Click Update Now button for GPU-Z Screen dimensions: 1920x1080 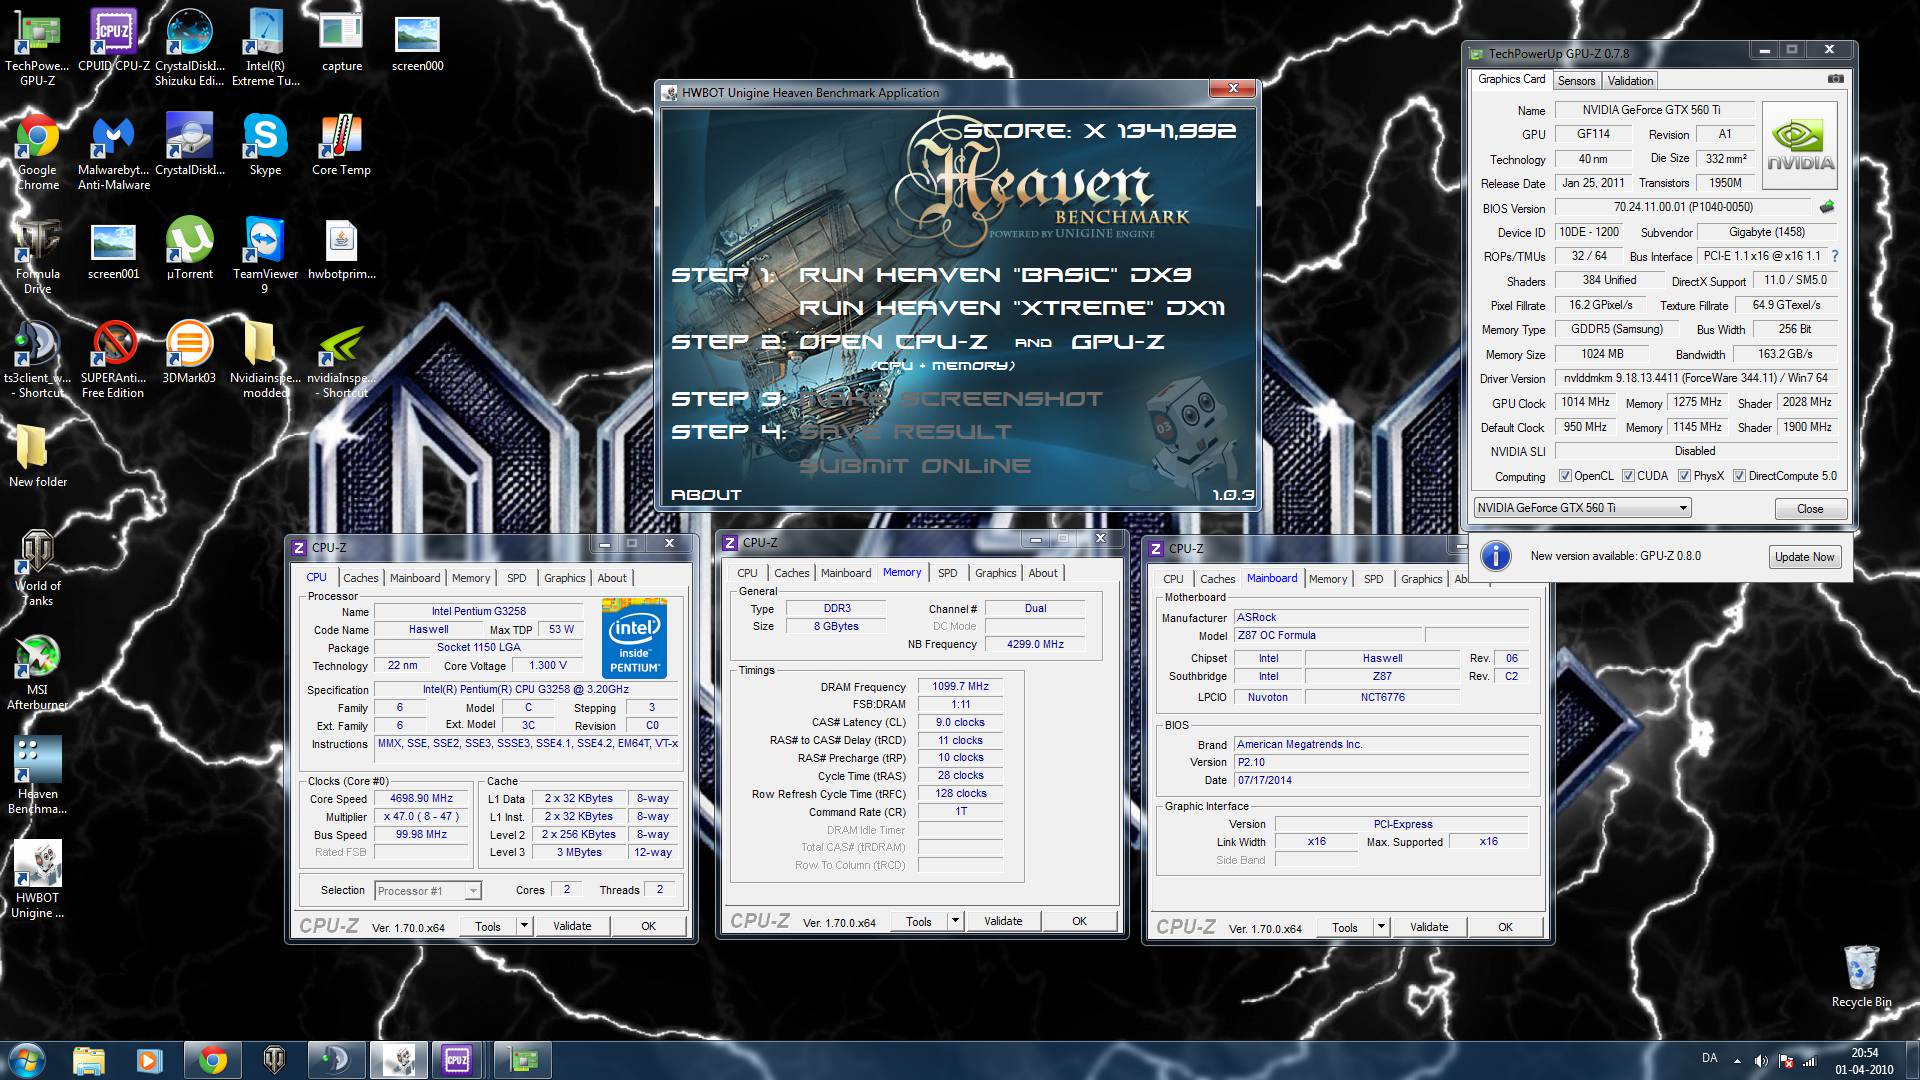tap(1804, 557)
